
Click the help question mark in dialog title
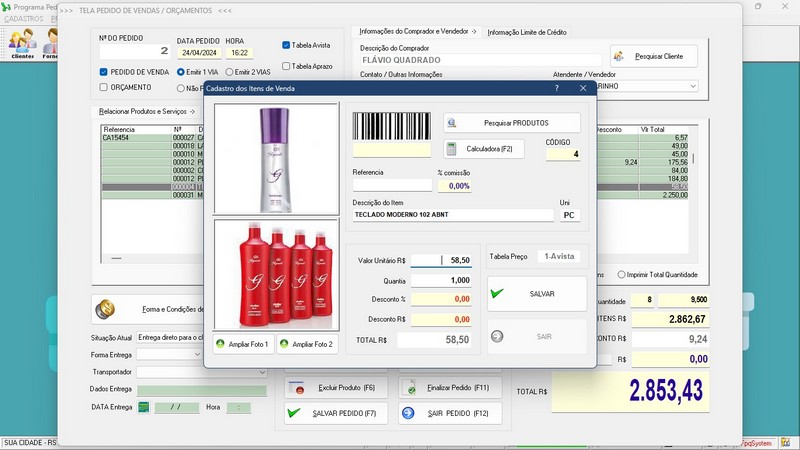557,88
